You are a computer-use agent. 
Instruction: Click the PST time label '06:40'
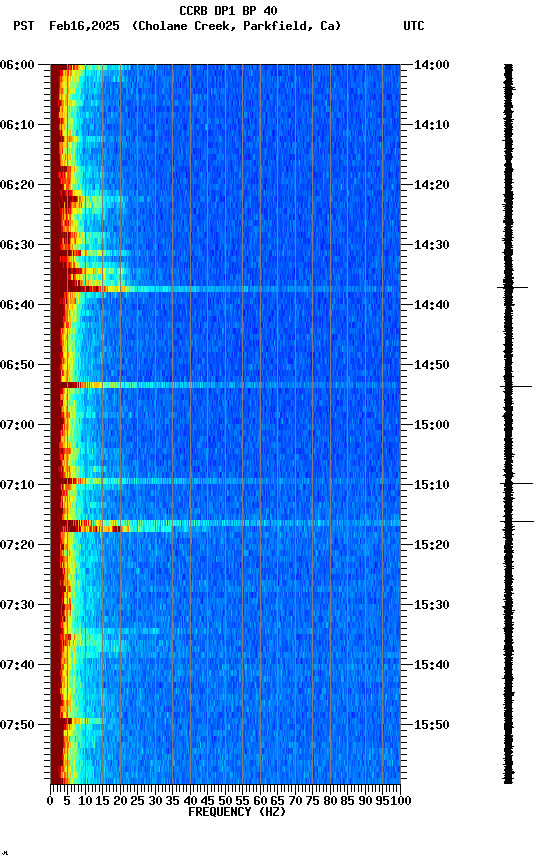click(17, 305)
